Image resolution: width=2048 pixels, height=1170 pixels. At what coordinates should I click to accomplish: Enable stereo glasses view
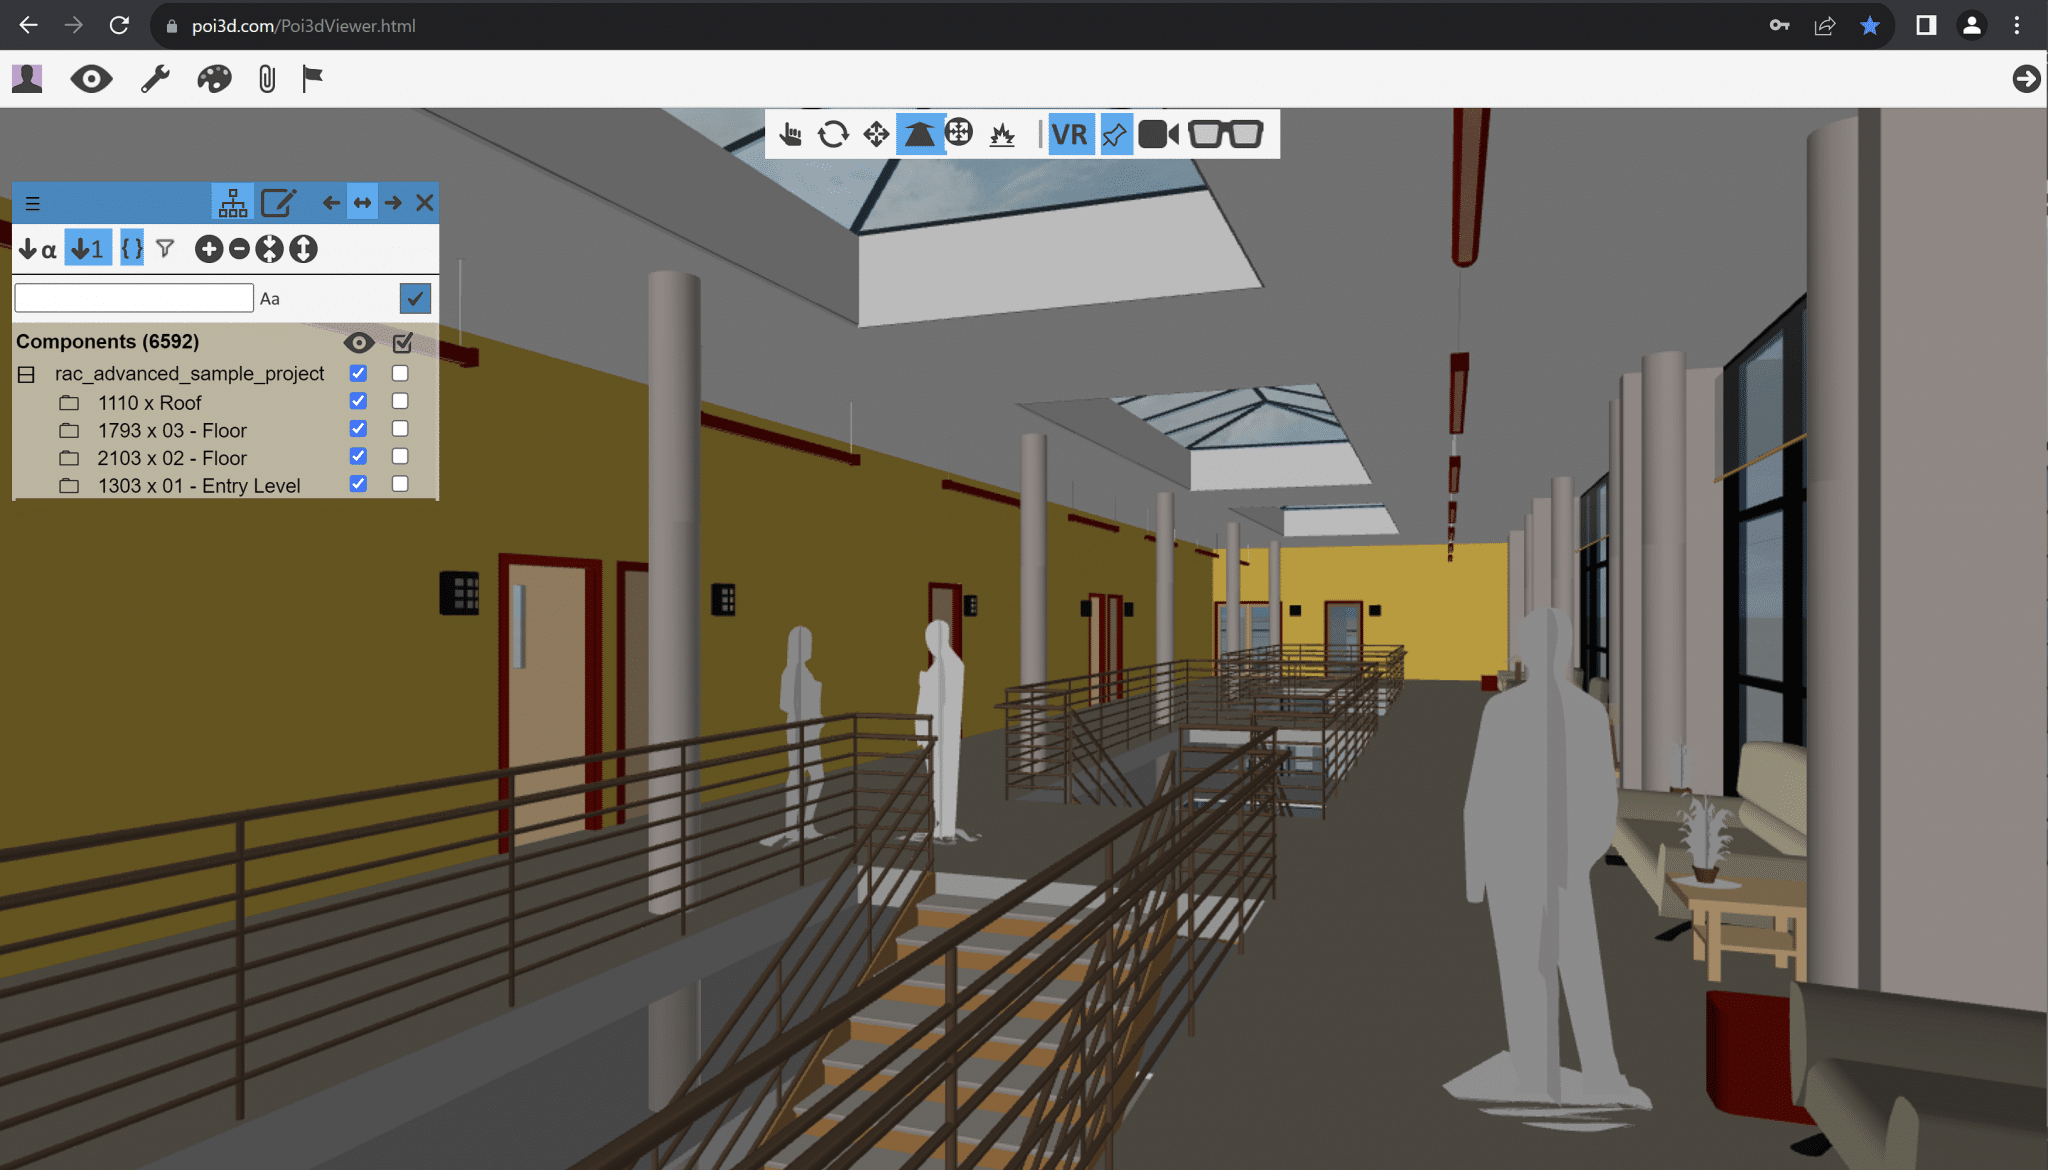click(1225, 134)
